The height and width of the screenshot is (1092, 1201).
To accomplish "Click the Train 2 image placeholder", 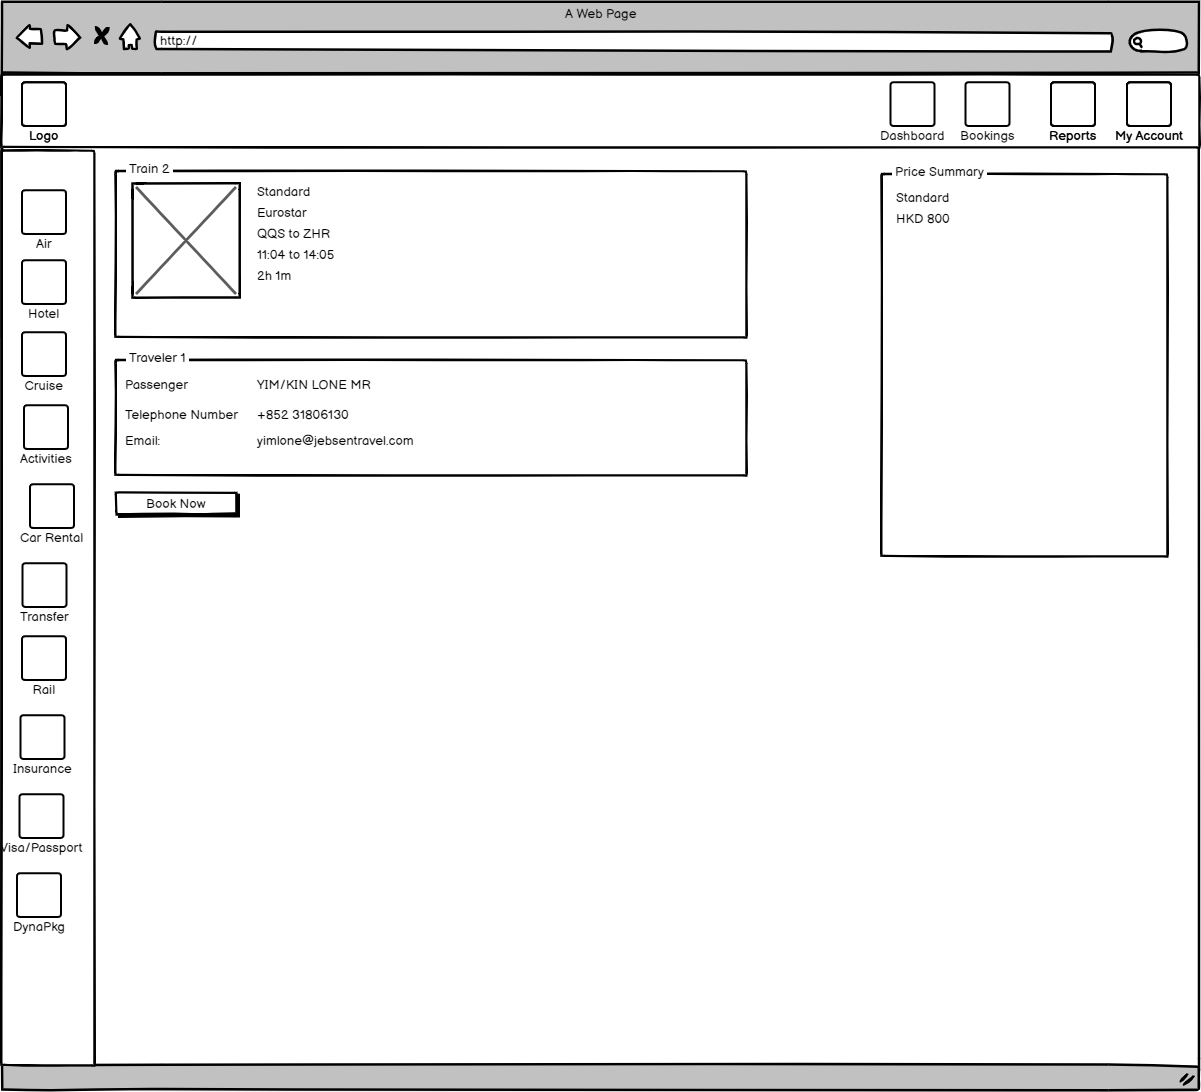I will tap(186, 240).
